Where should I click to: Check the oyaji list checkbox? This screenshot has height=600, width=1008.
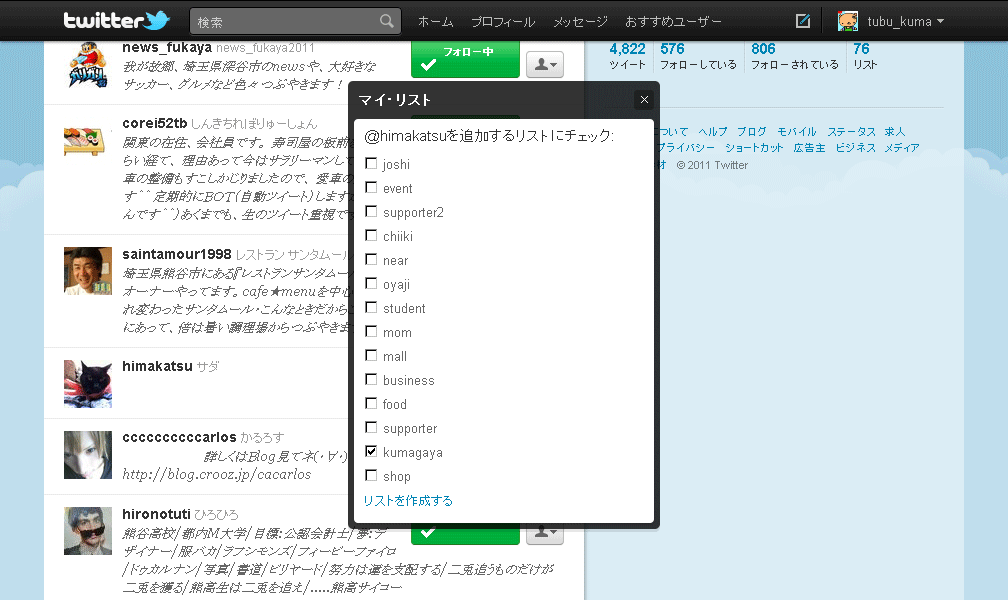[x=371, y=283]
